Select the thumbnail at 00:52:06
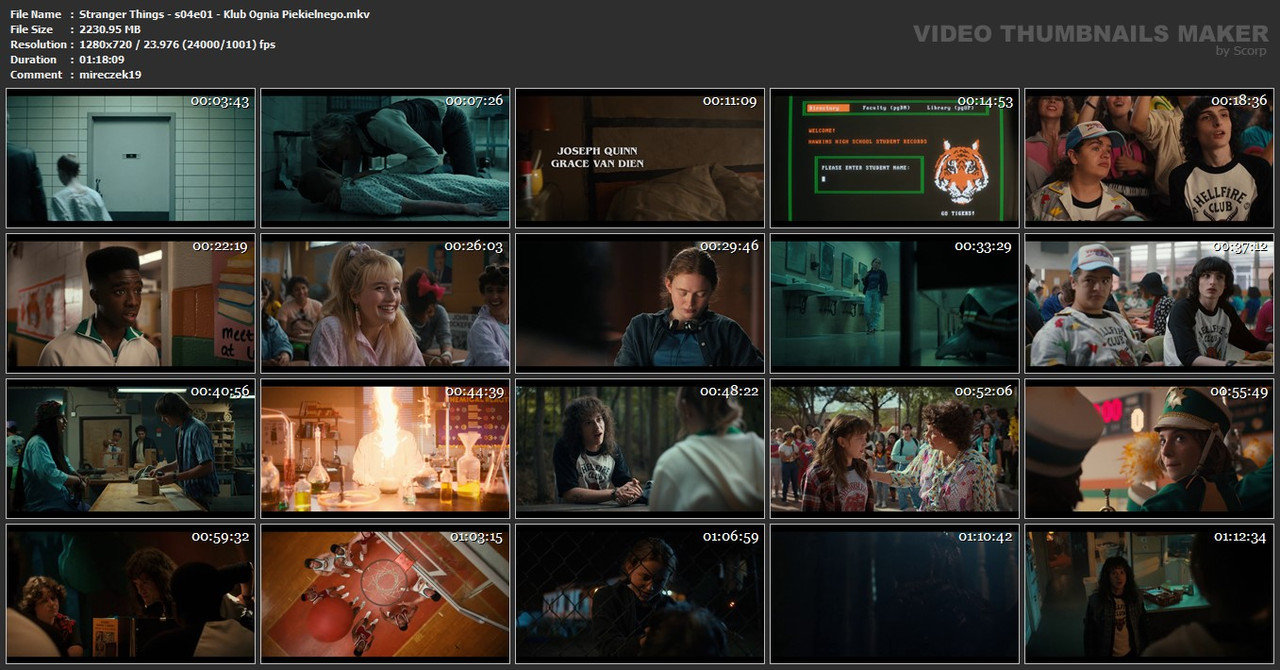The image size is (1280, 670). [895, 449]
